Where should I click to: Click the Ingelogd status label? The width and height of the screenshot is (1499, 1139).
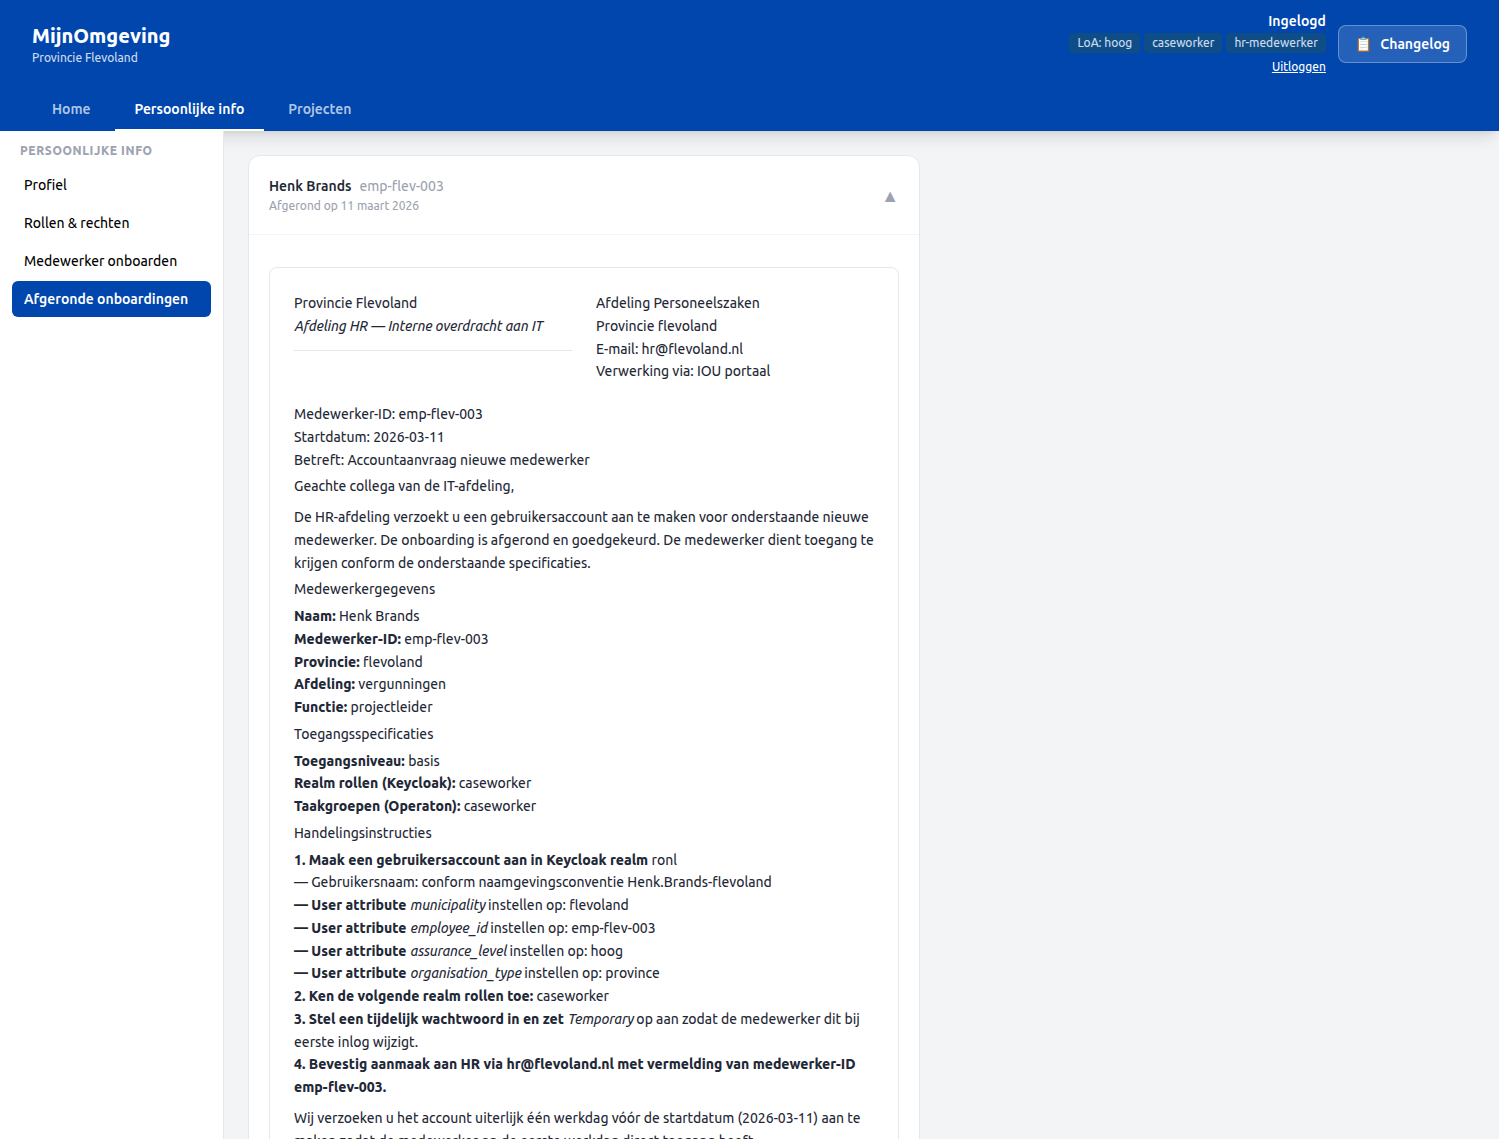coord(1296,20)
